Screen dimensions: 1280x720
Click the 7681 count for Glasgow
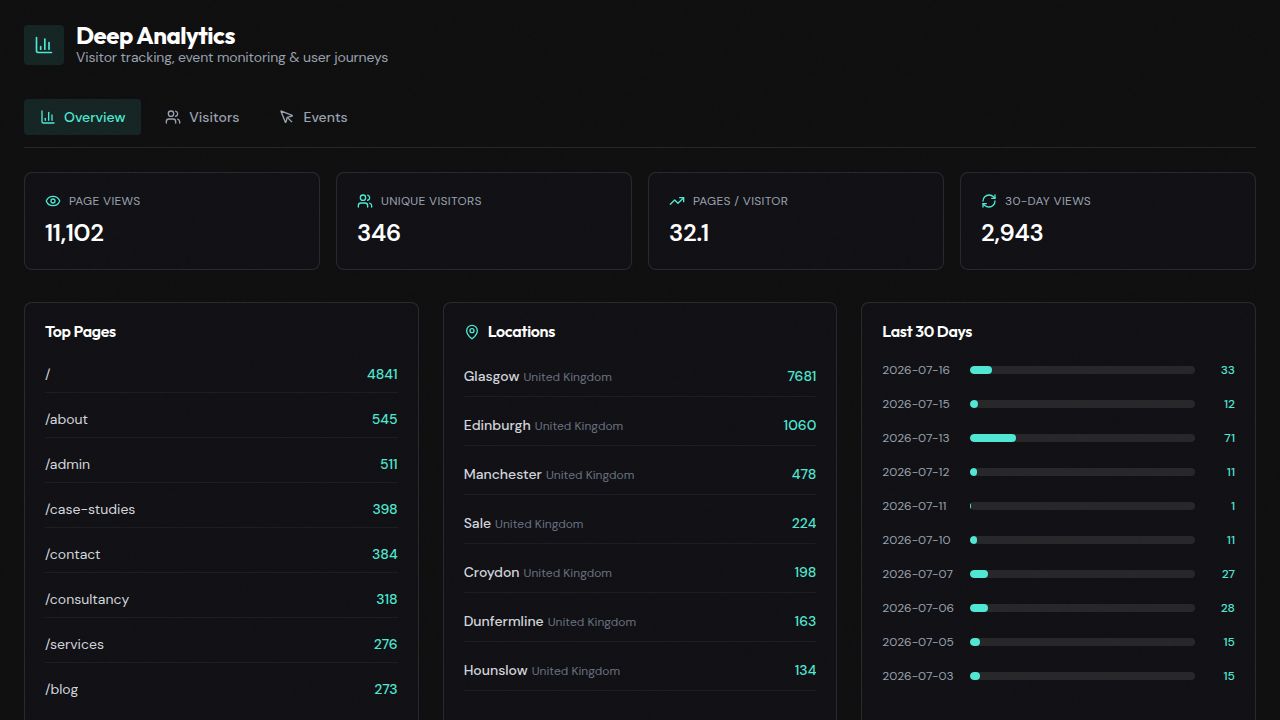tap(802, 376)
